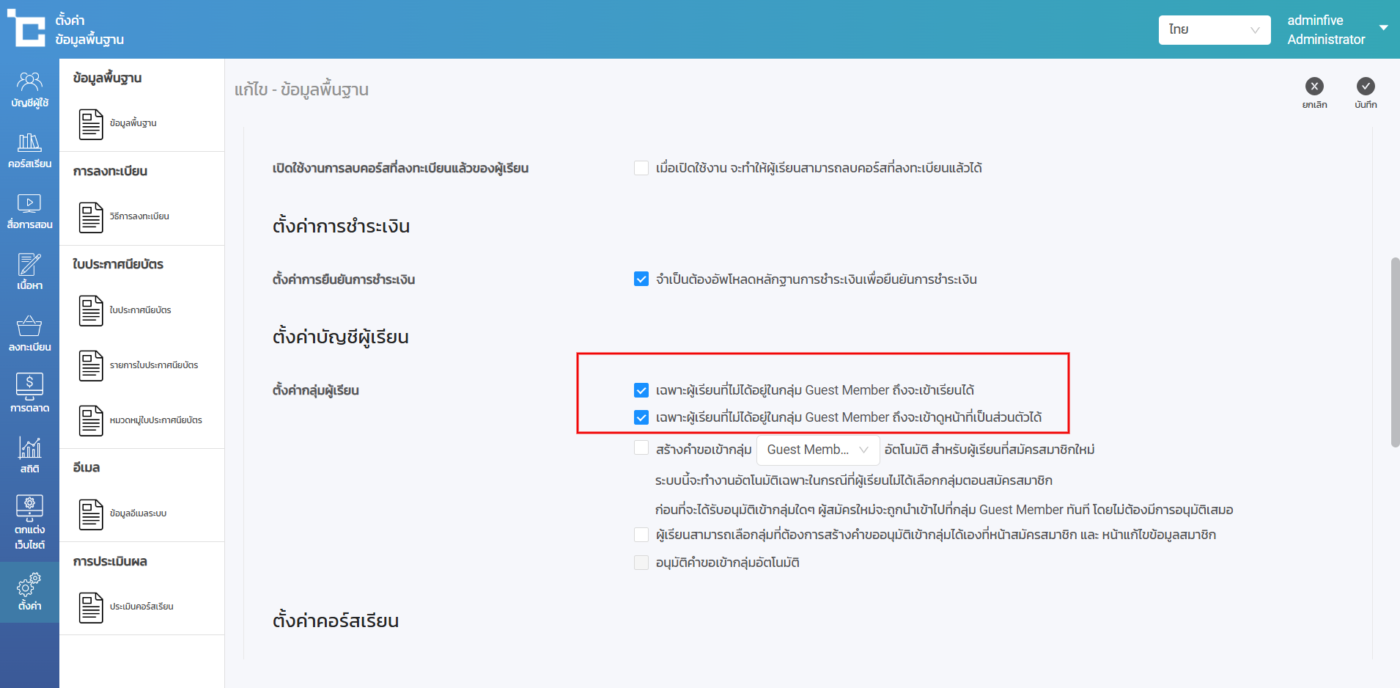Enable deleting registered courses checkbox
Image resolution: width=1400 pixels, height=688 pixels.
pos(641,168)
